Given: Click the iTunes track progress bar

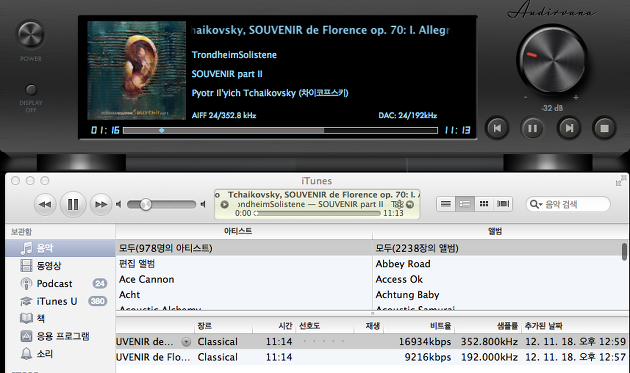Looking at the screenshot, I should click(318, 213).
